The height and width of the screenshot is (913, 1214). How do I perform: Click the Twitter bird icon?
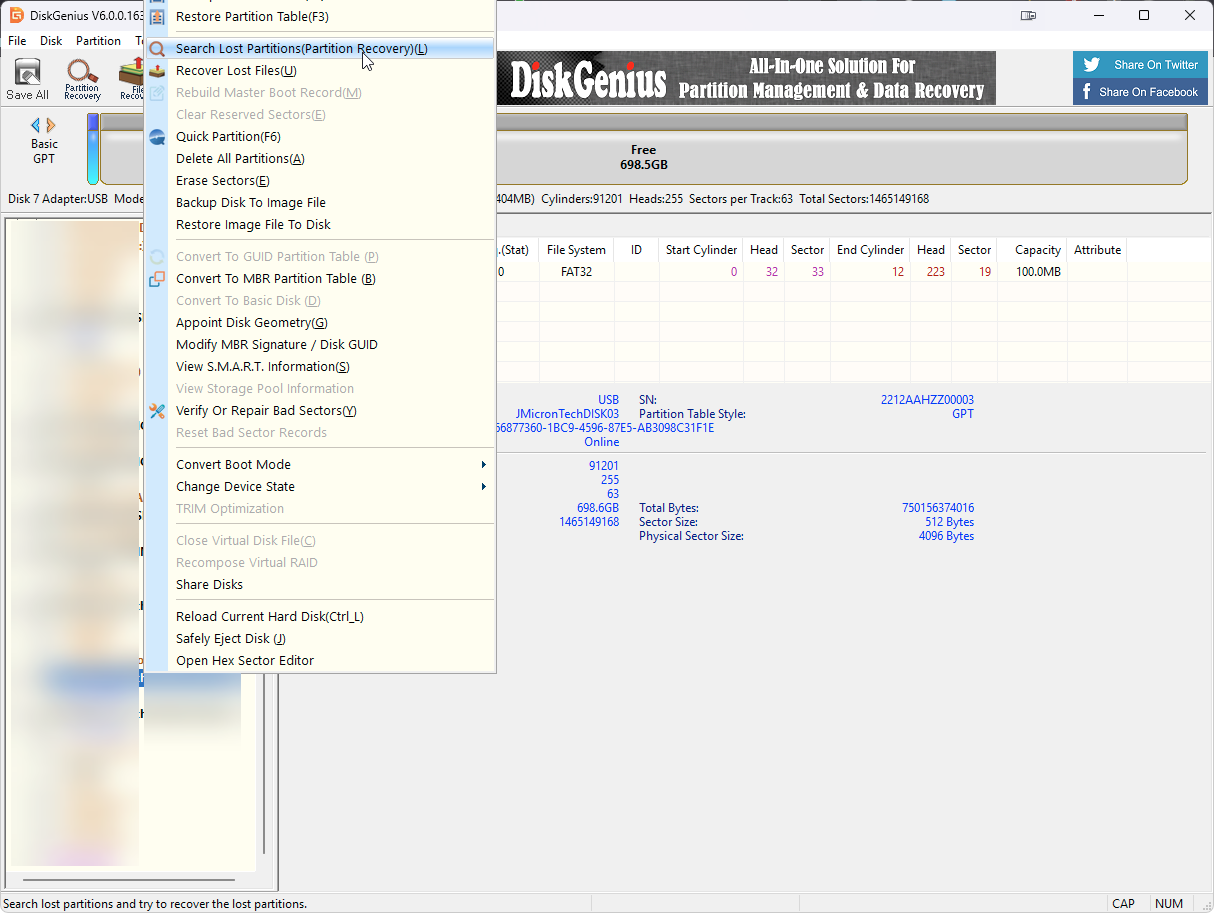(x=1092, y=65)
